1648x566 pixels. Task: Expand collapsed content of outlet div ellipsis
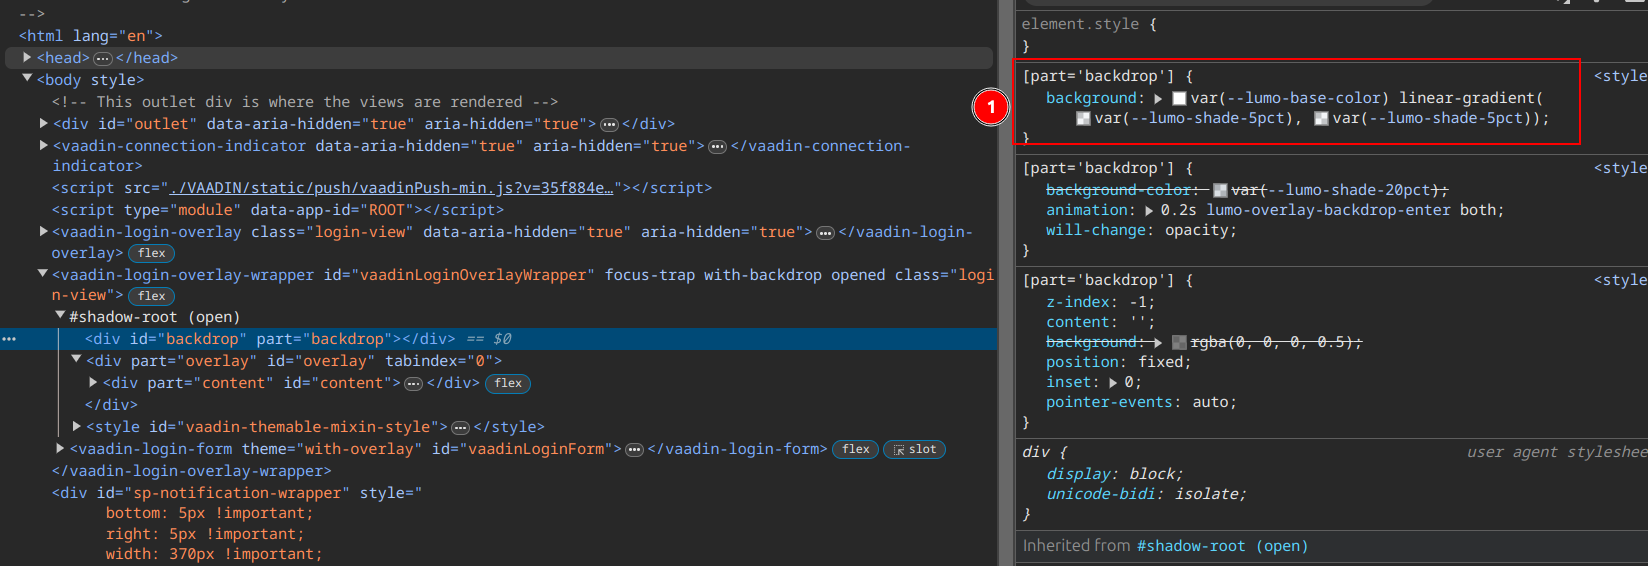[609, 125]
